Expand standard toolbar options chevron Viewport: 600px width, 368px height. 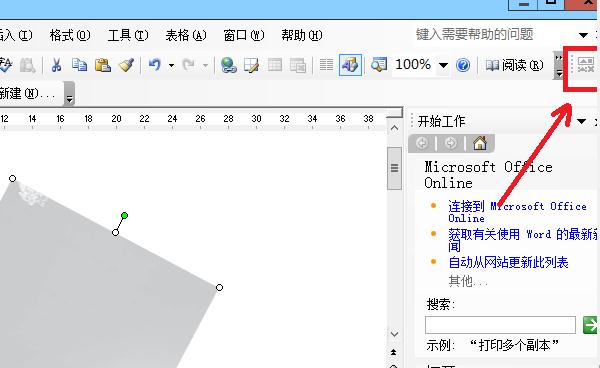pyautogui.click(x=559, y=65)
